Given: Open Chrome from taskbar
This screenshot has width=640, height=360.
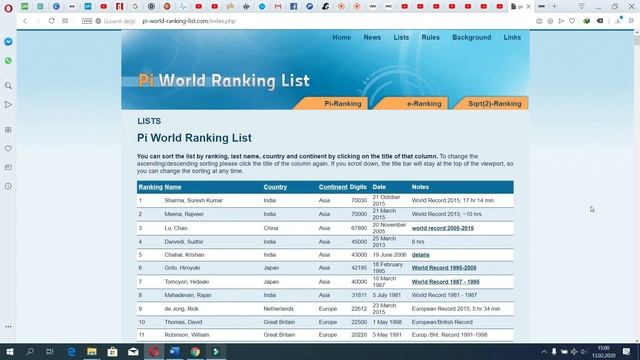Looking at the screenshot, I should pyautogui.click(x=196, y=351).
